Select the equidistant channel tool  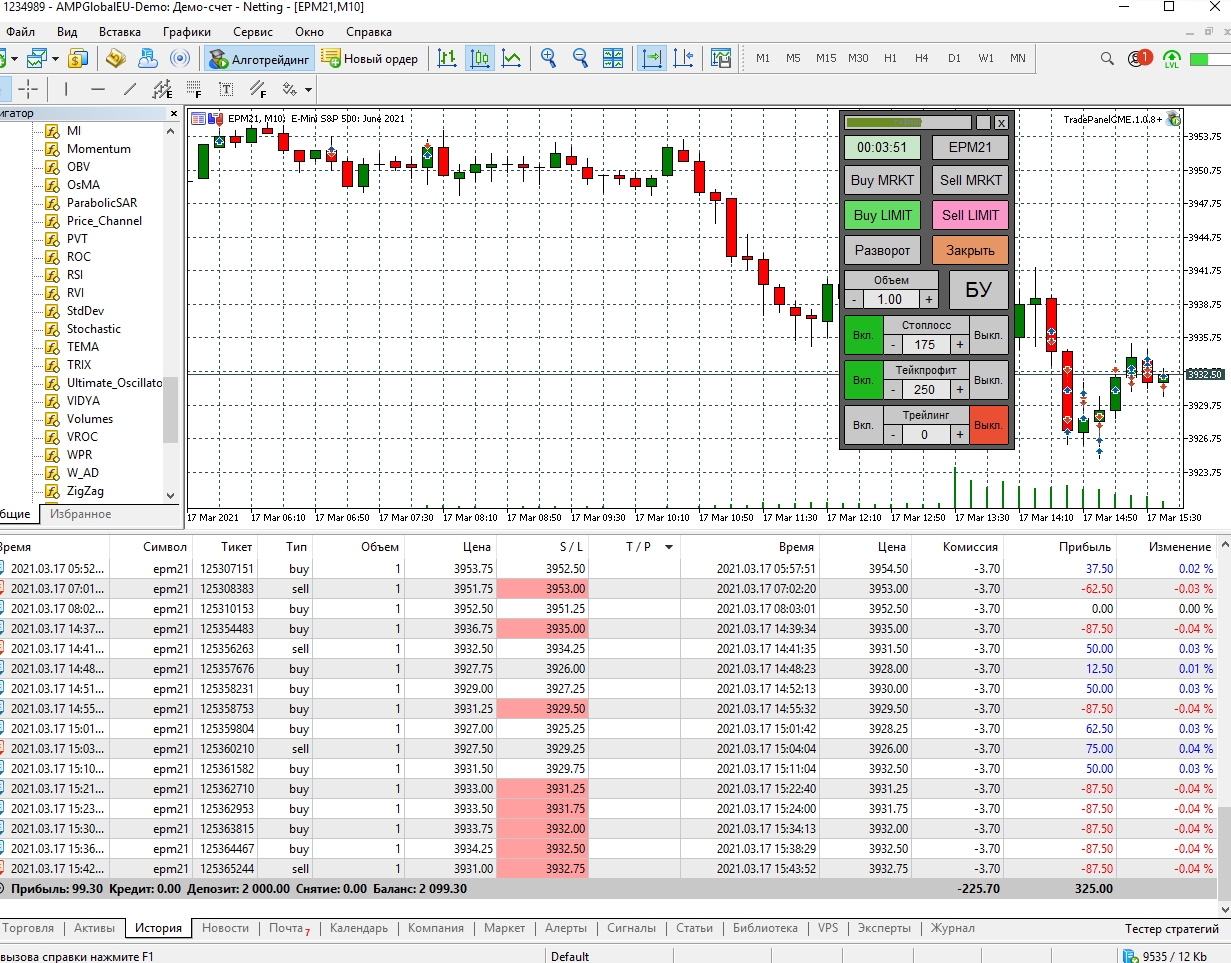click(162, 89)
